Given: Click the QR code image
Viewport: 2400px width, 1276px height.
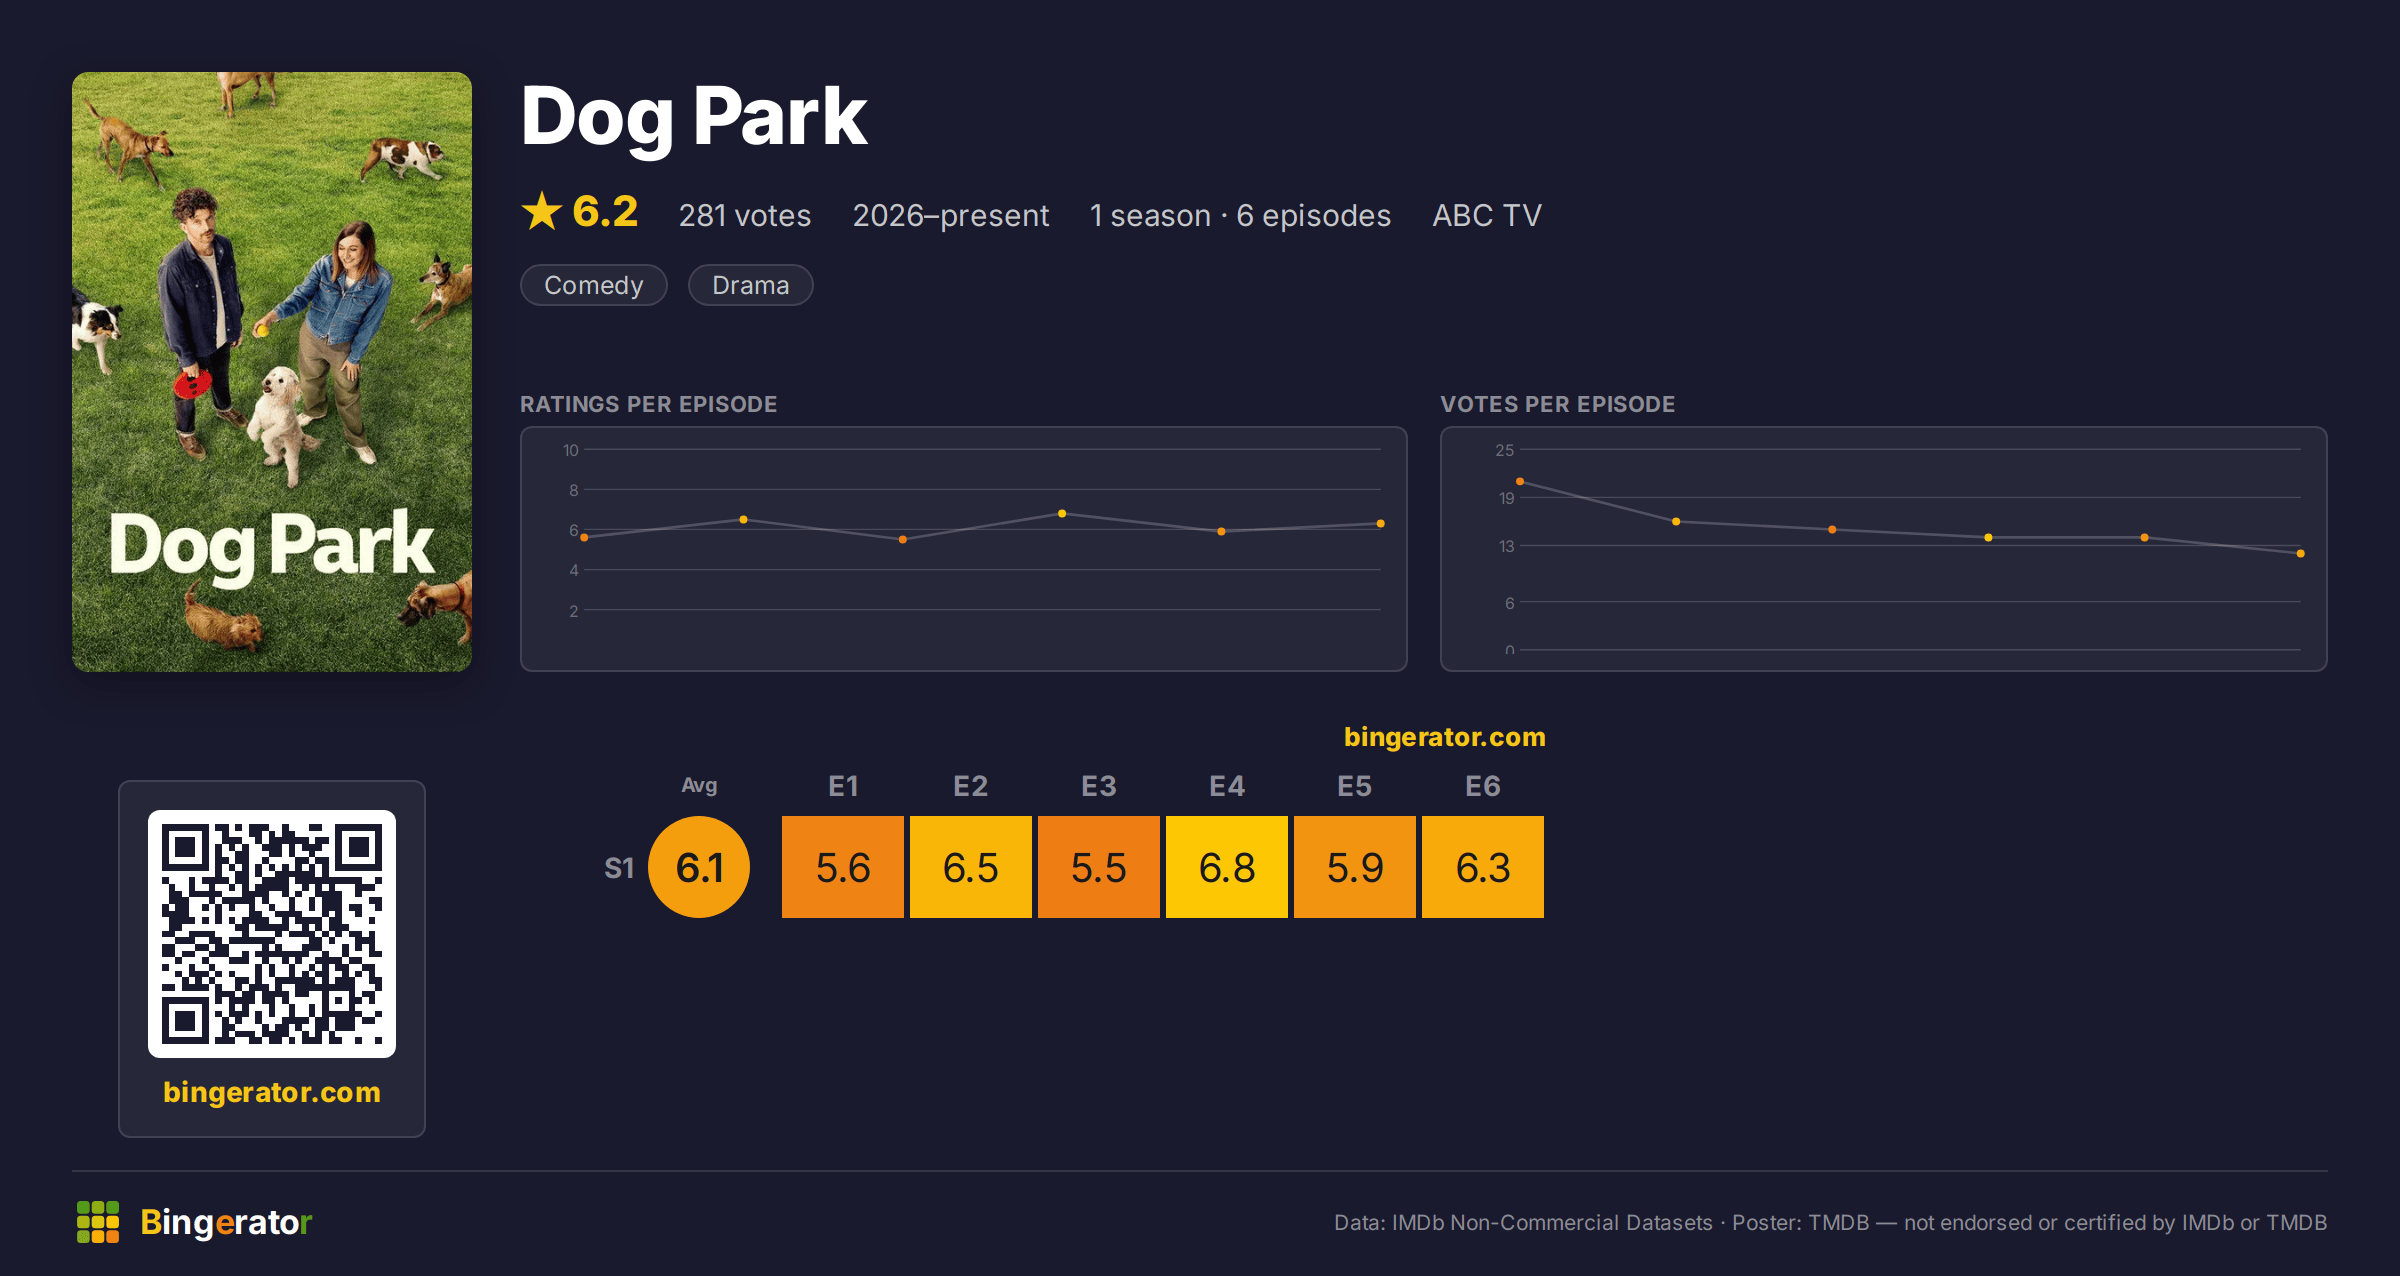Looking at the screenshot, I should (x=272, y=934).
